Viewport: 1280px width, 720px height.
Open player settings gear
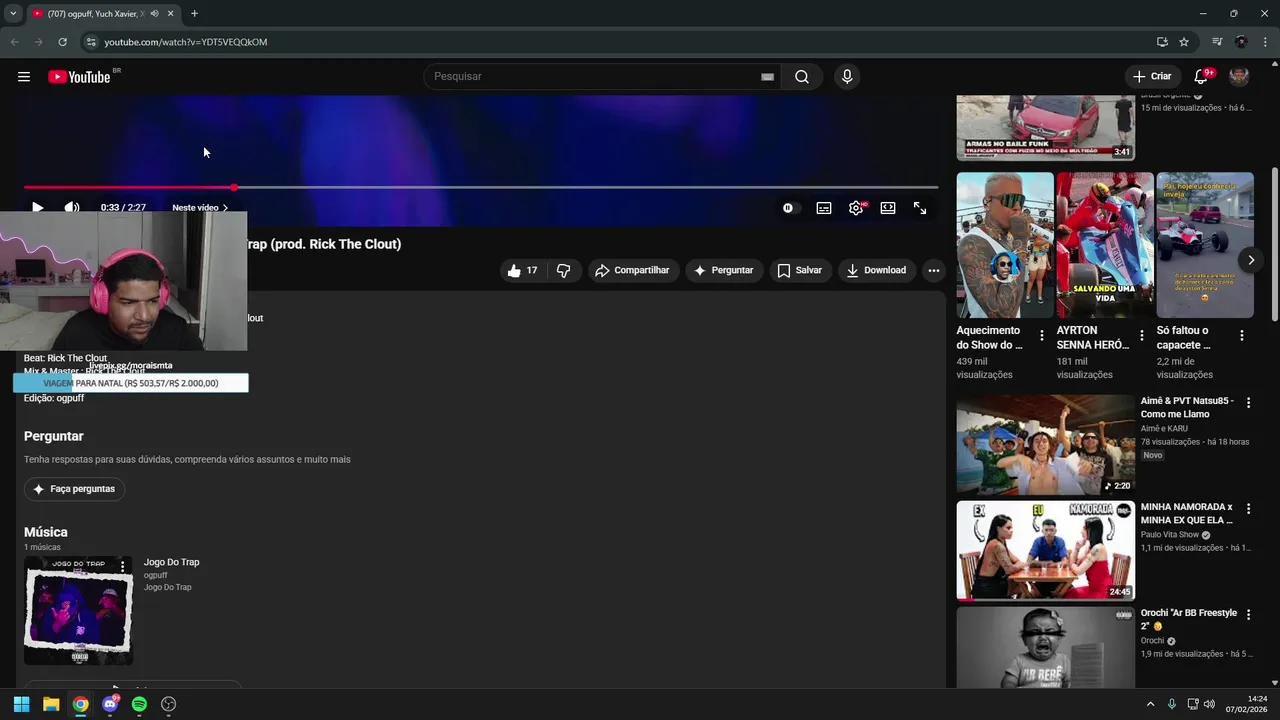tap(856, 208)
